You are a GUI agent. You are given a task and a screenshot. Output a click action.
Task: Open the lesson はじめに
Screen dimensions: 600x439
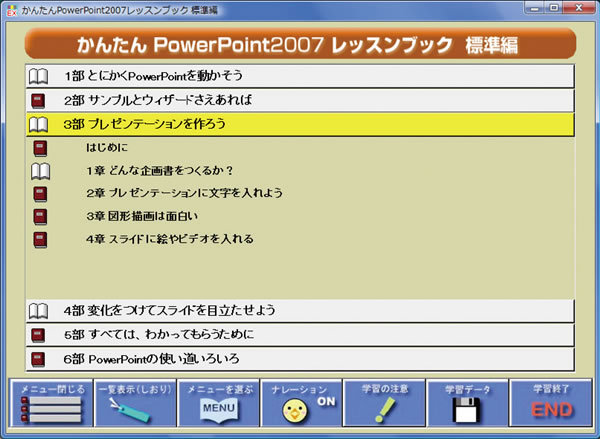pyautogui.click(x=107, y=148)
